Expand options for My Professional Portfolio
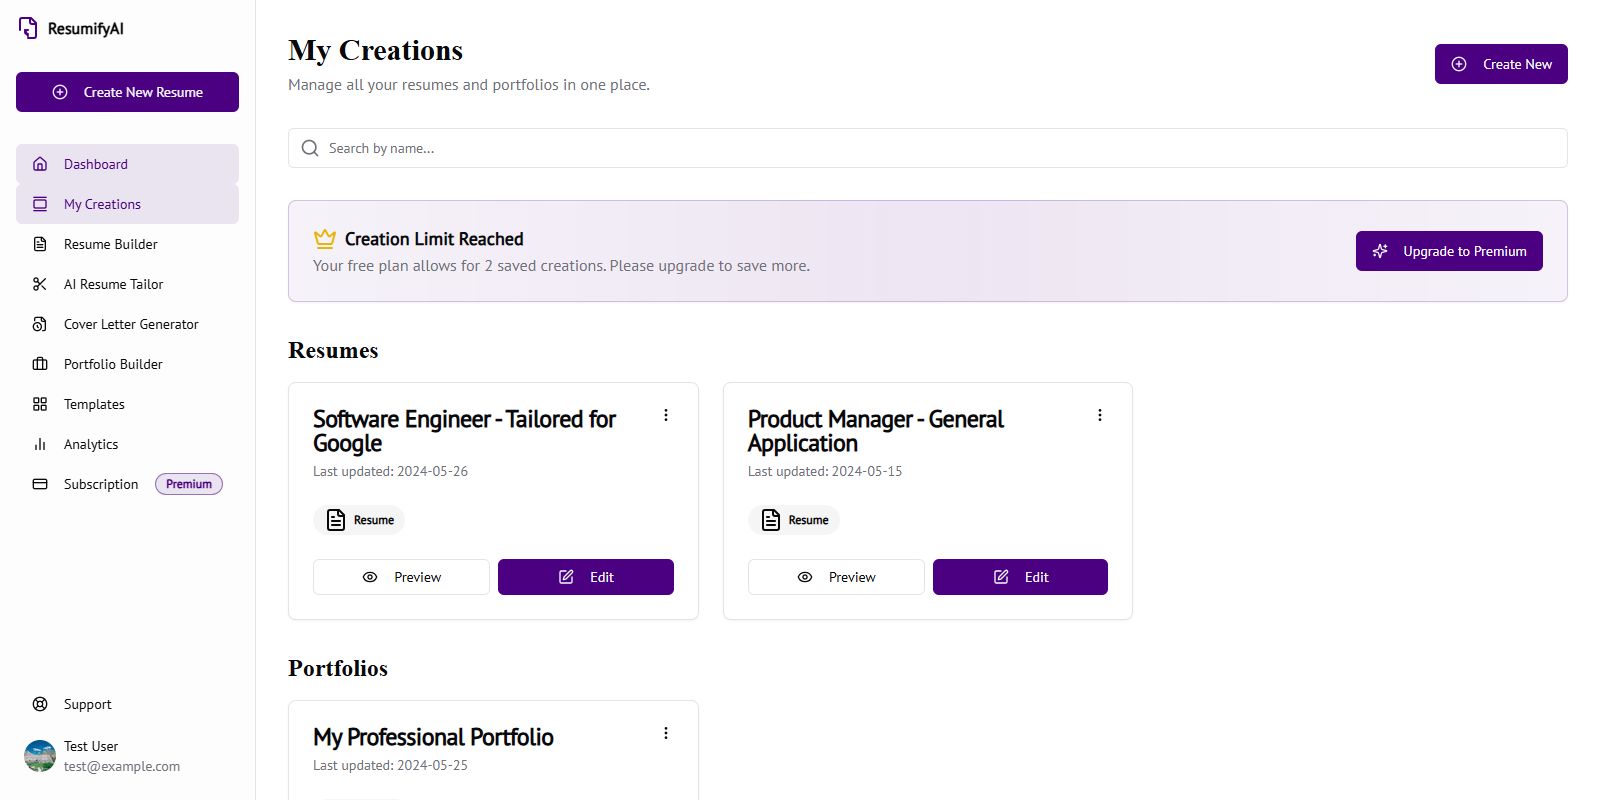The width and height of the screenshot is (1600, 800). (666, 733)
